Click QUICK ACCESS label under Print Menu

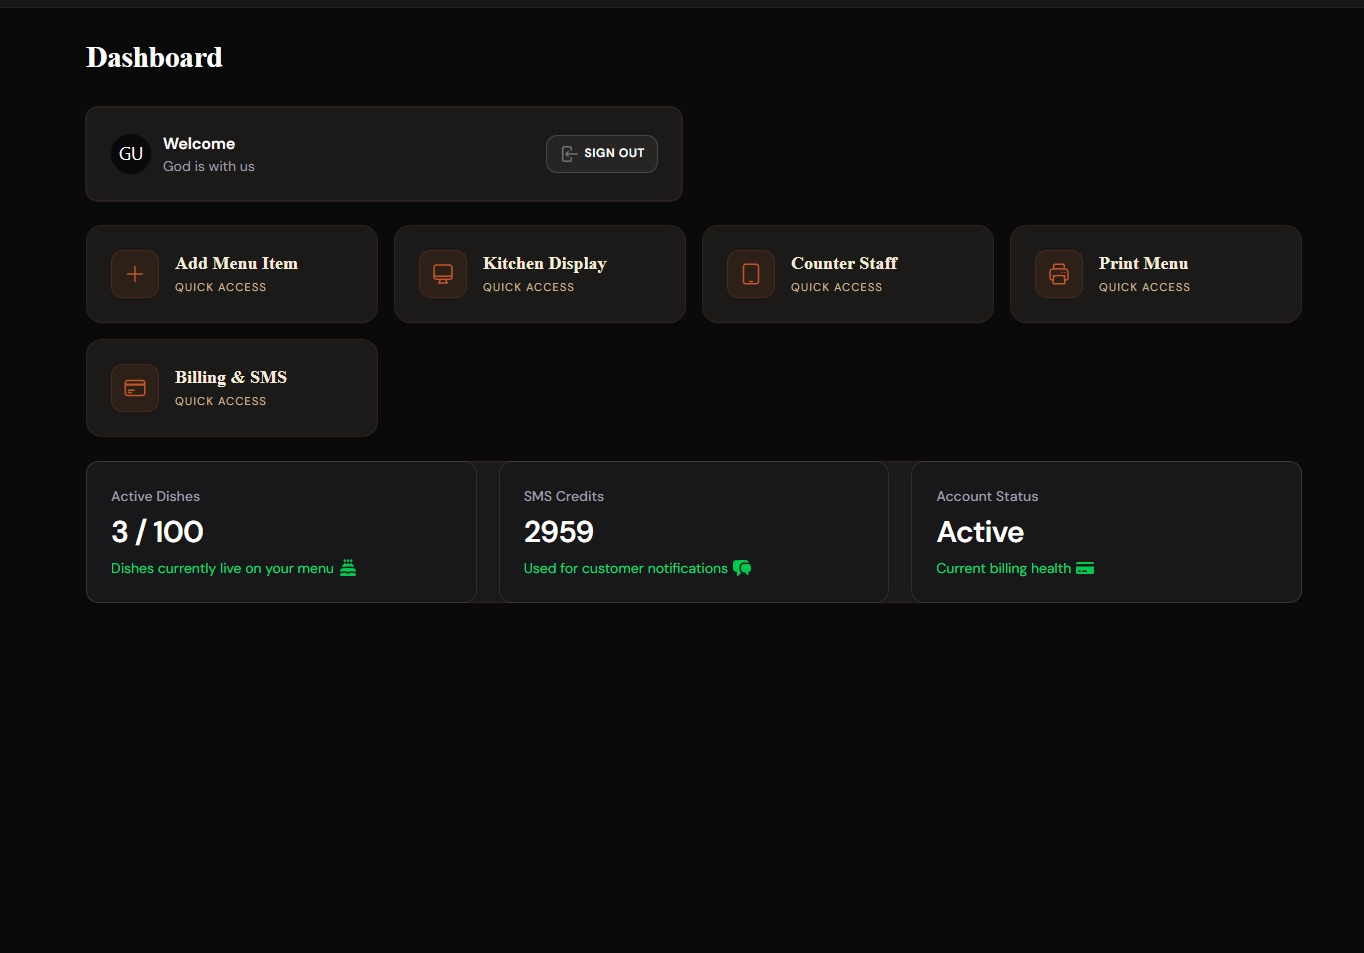(1144, 287)
